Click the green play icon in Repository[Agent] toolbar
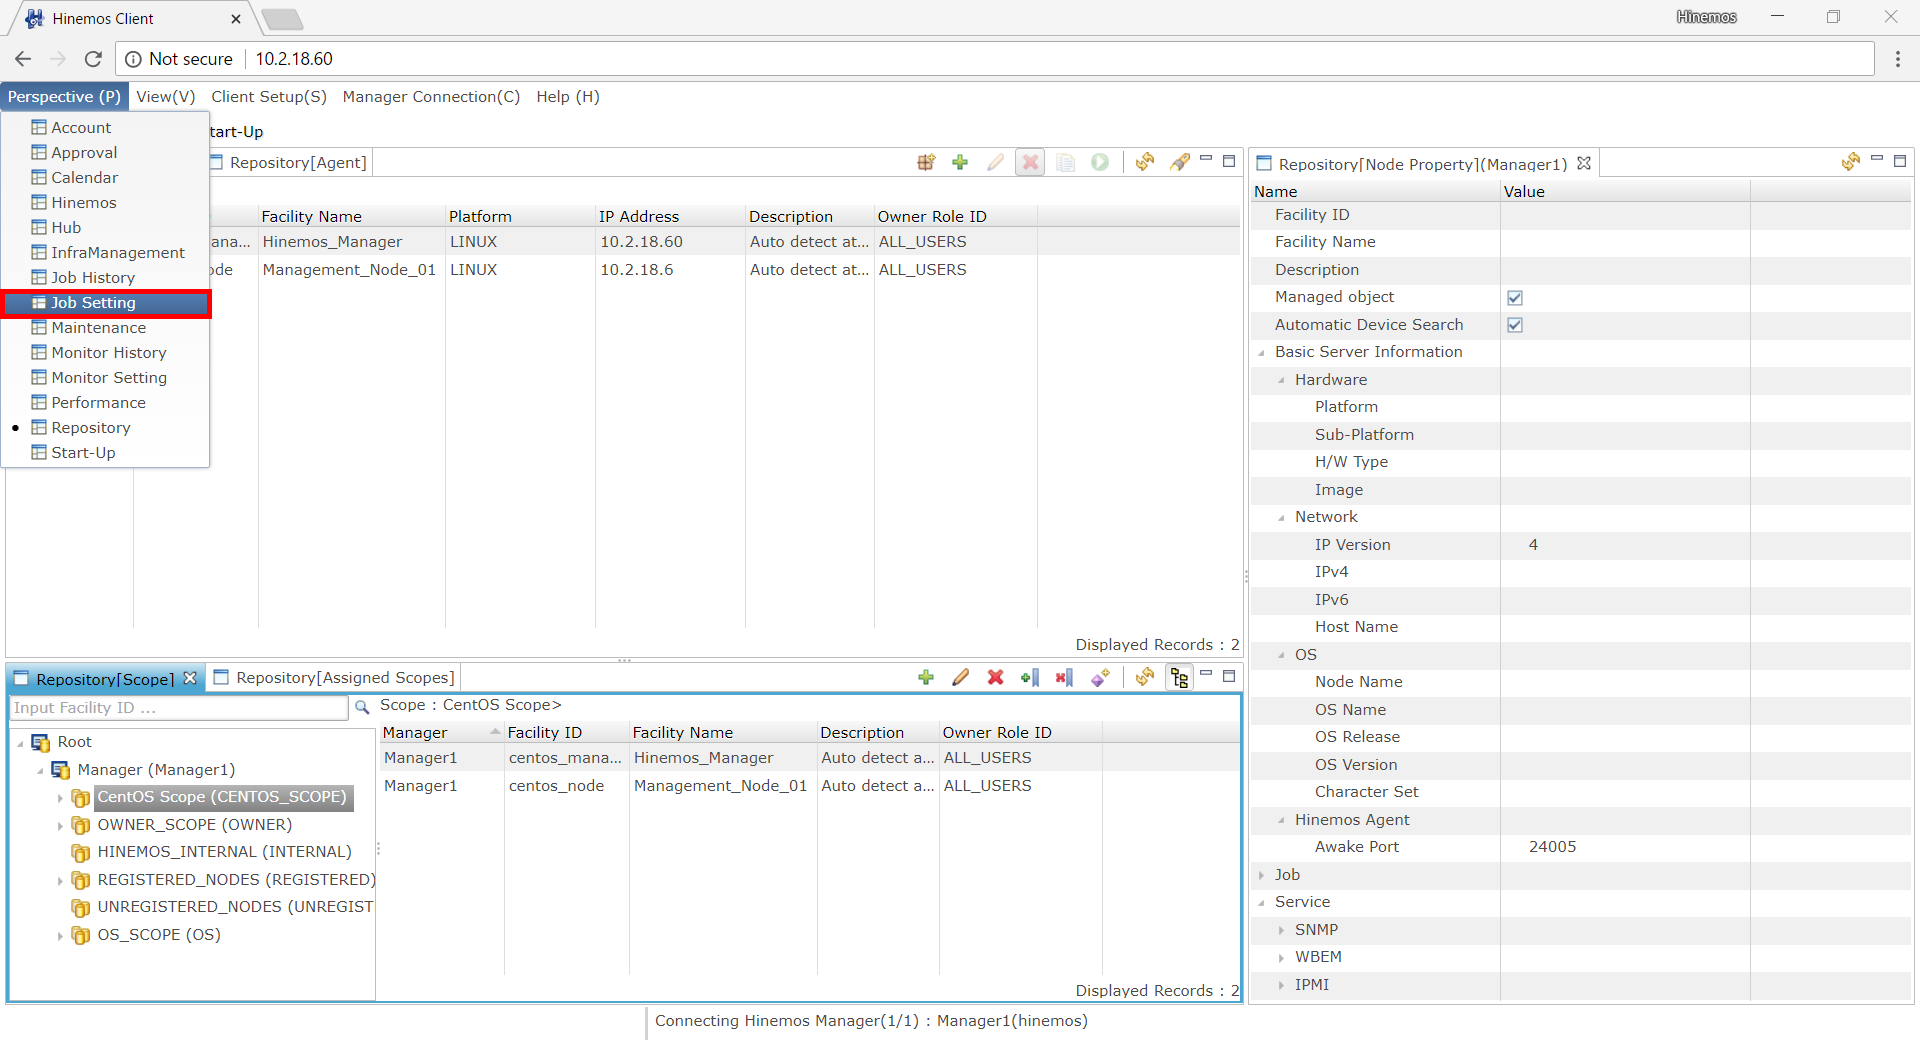Viewport: 1920px width, 1042px height. (x=1100, y=162)
